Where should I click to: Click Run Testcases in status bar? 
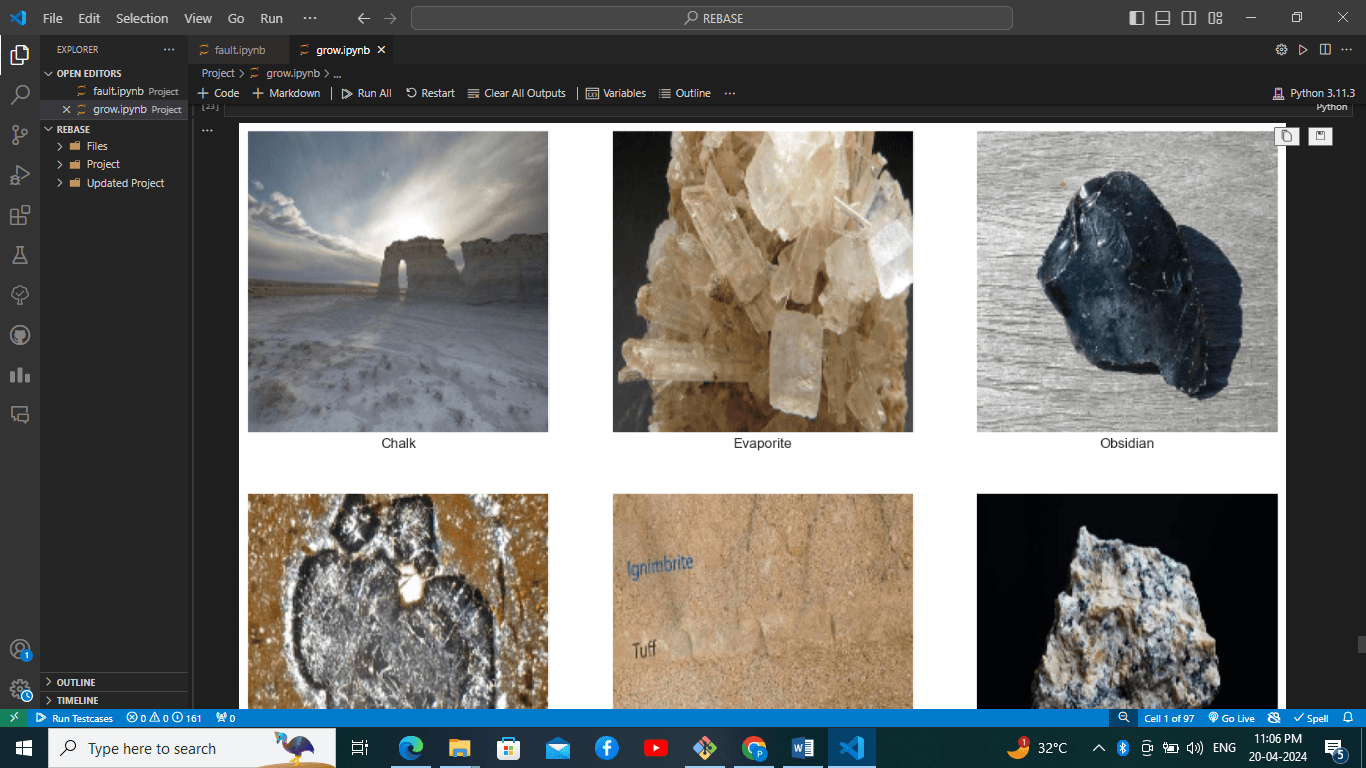point(75,718)
